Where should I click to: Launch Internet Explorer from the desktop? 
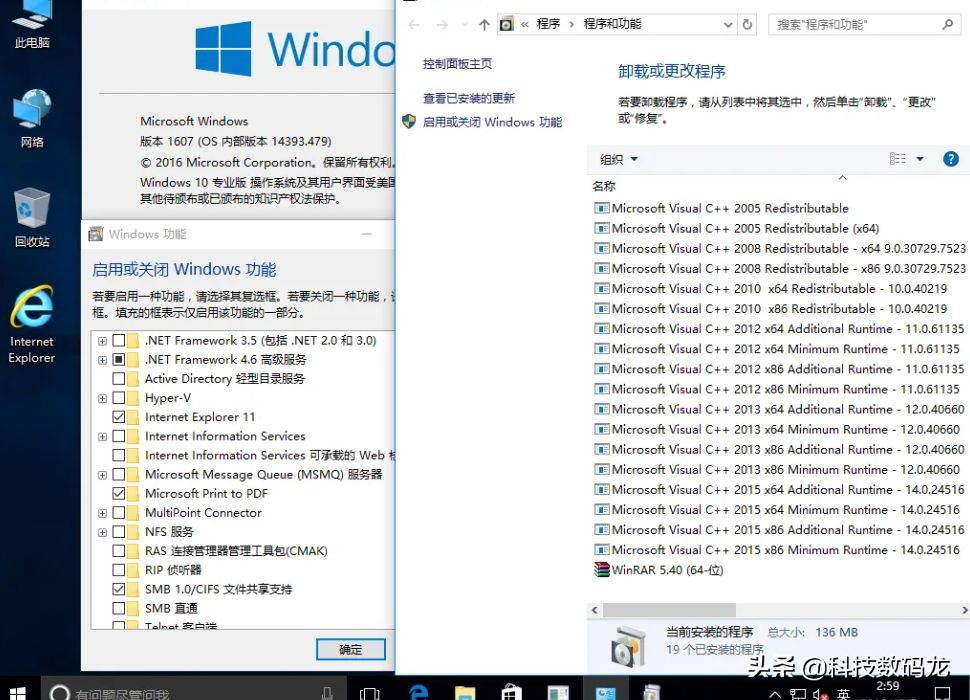(32, 324)
